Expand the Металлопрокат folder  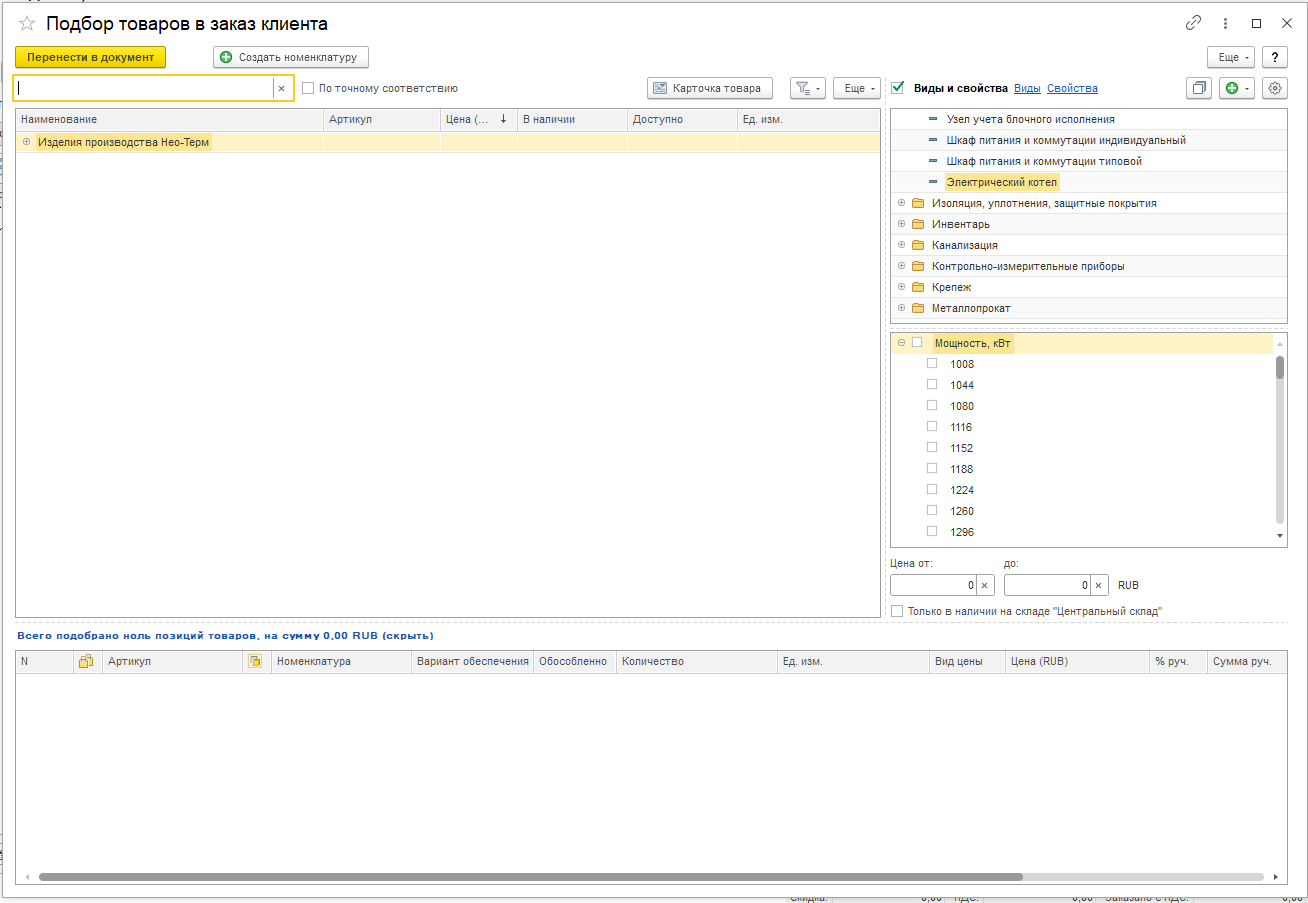[x=901, y=308]
